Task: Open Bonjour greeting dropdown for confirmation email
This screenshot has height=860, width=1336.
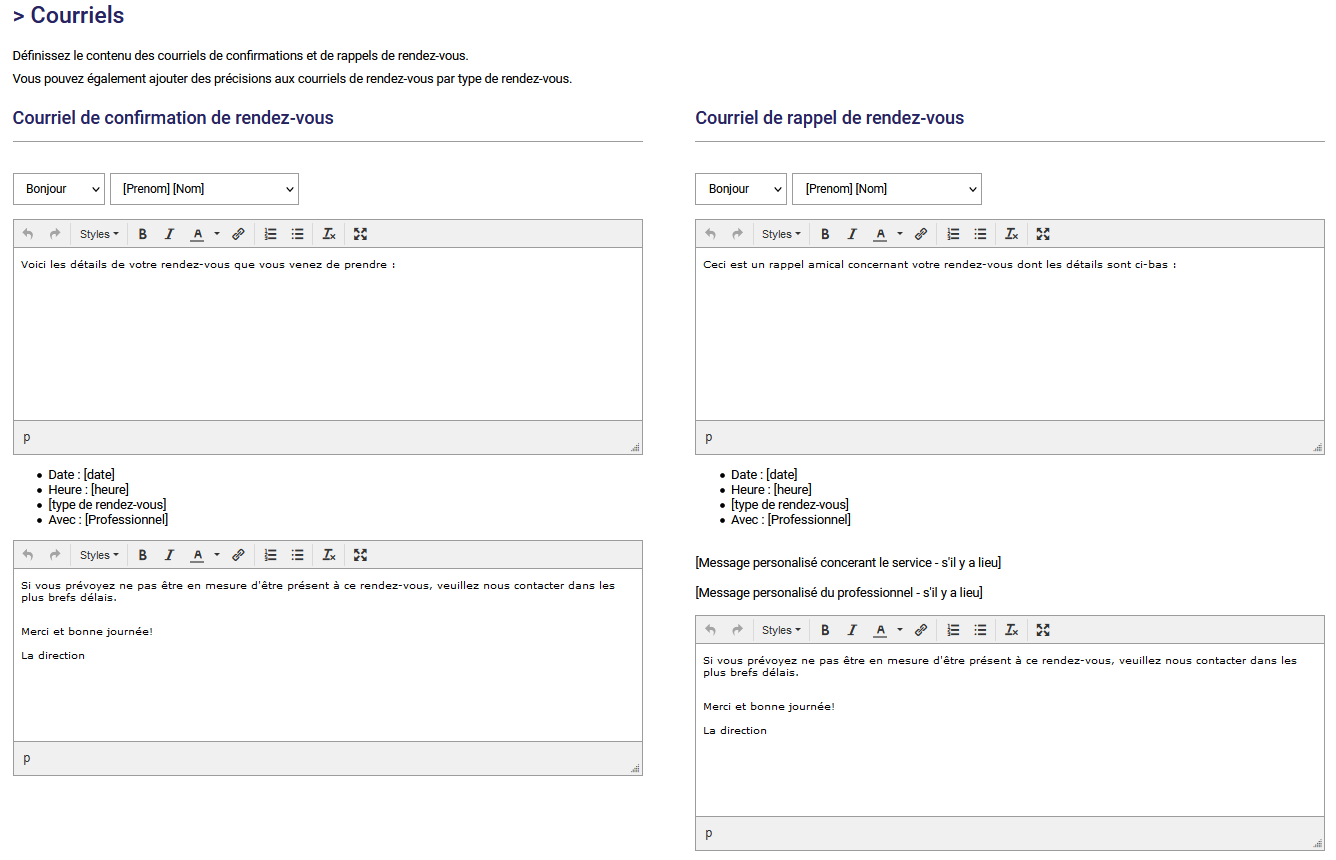Action: 59,189
